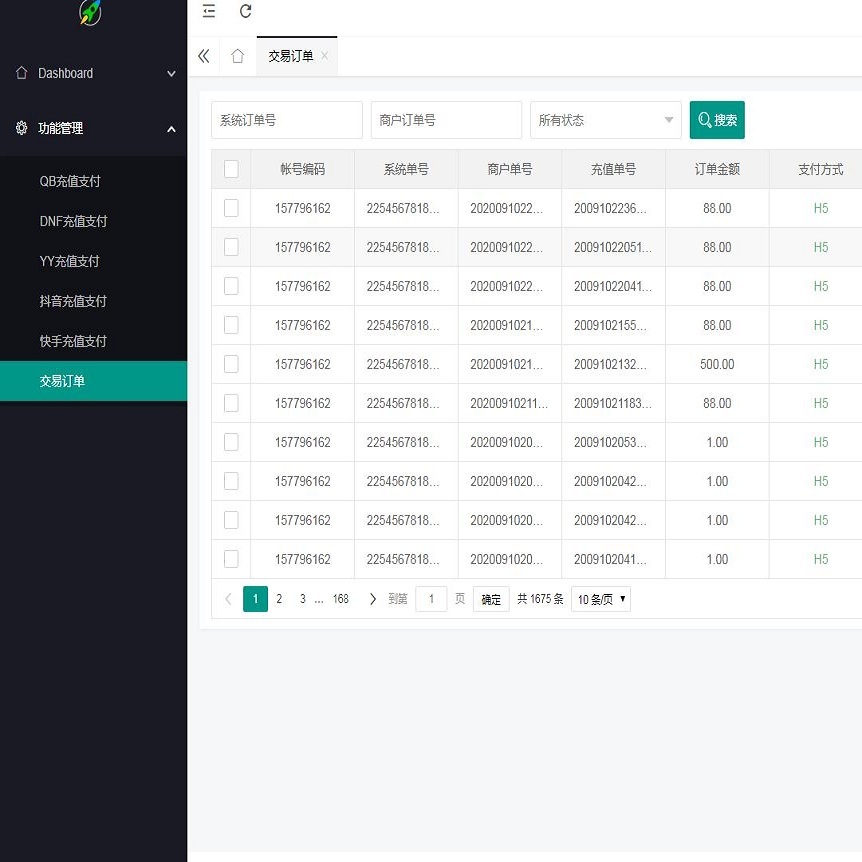Click the double-left arrow tab scroll icon
This screenshot has height=862, width=862.
pos(204,56)
